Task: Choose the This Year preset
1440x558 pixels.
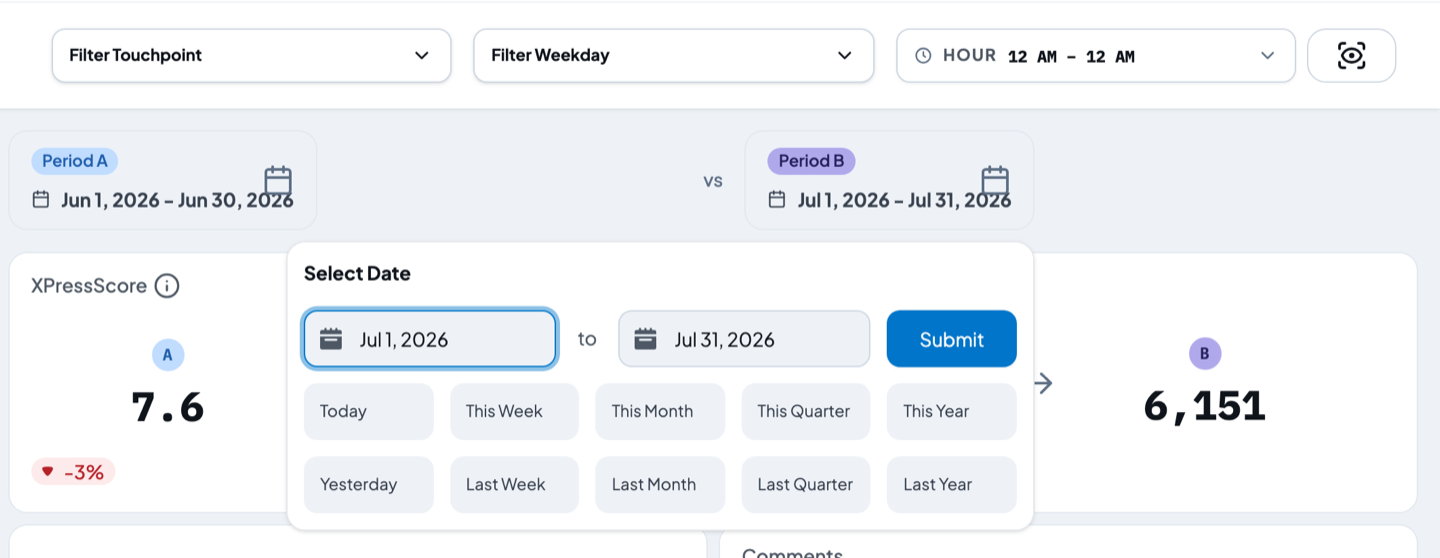Action: pyautogui.click(x=951, y=411)
